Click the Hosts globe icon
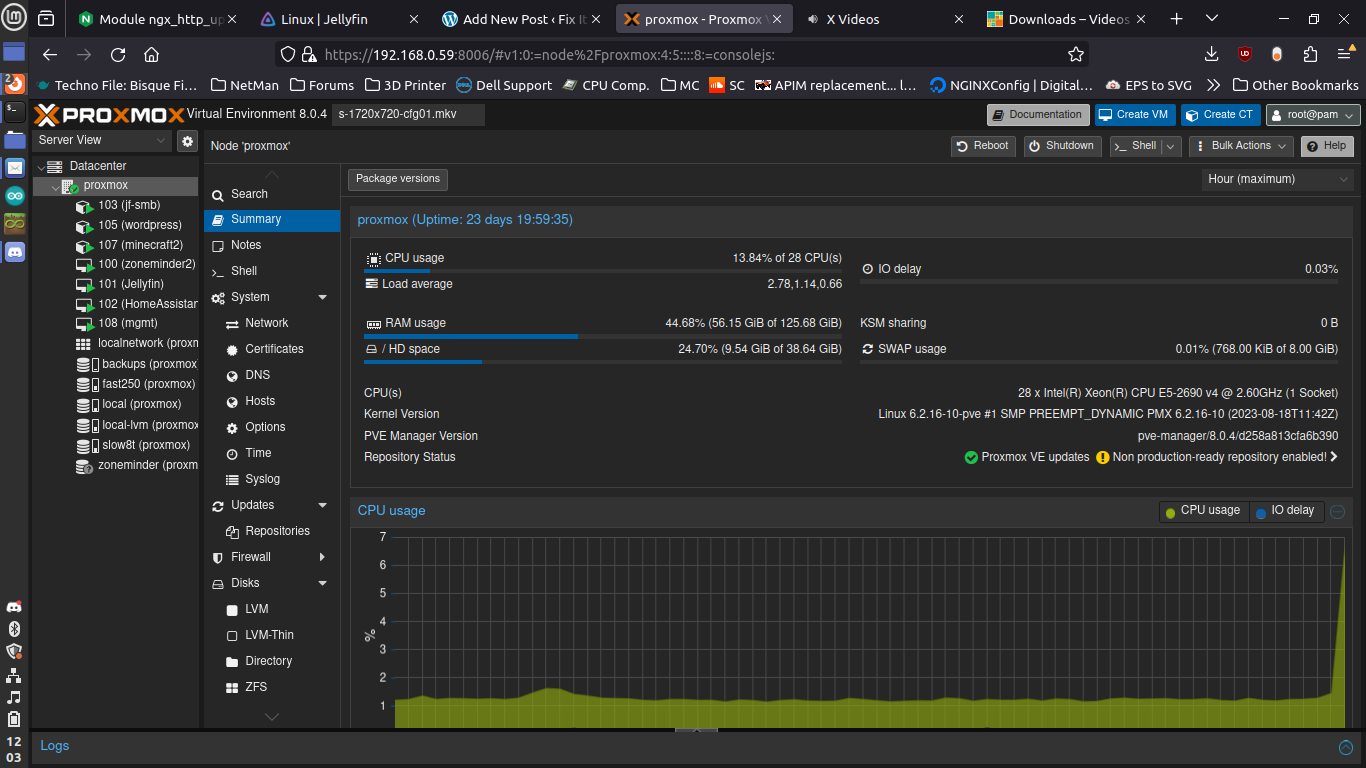The image size is (1366, 768). pyautogui.click(x=232, y=401)
